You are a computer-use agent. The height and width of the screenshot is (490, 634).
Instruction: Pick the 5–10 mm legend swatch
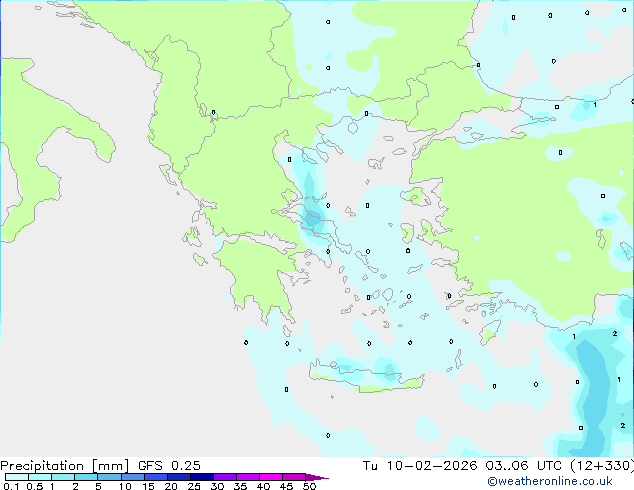(109, 477)
